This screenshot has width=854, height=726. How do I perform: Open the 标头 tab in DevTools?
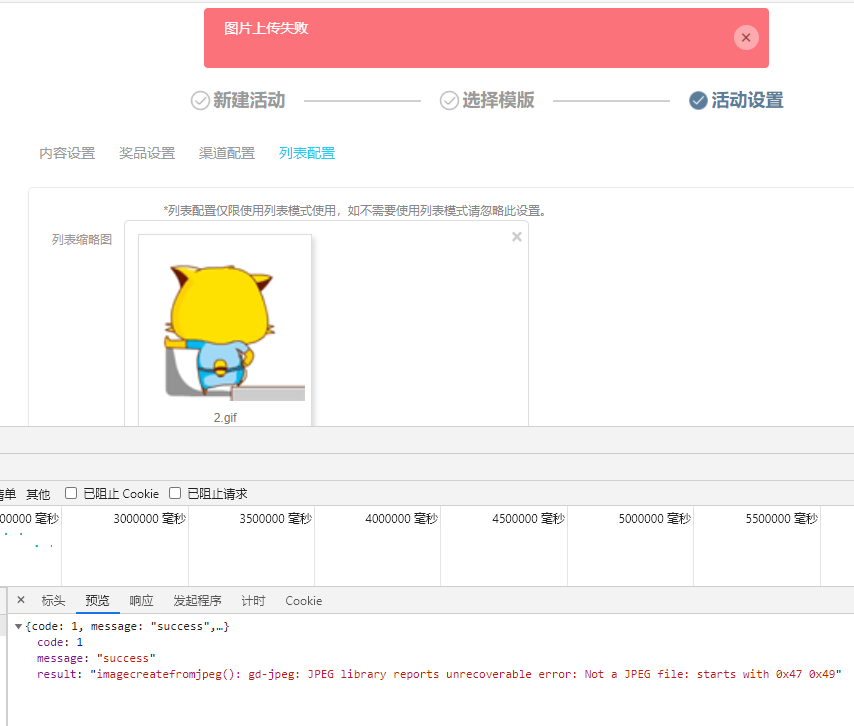point(53,601)
